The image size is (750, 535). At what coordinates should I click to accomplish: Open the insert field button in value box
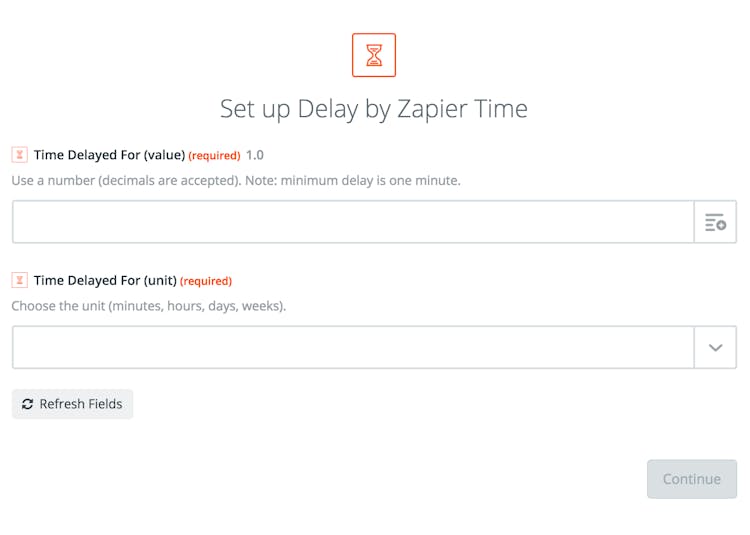(715, 222)
